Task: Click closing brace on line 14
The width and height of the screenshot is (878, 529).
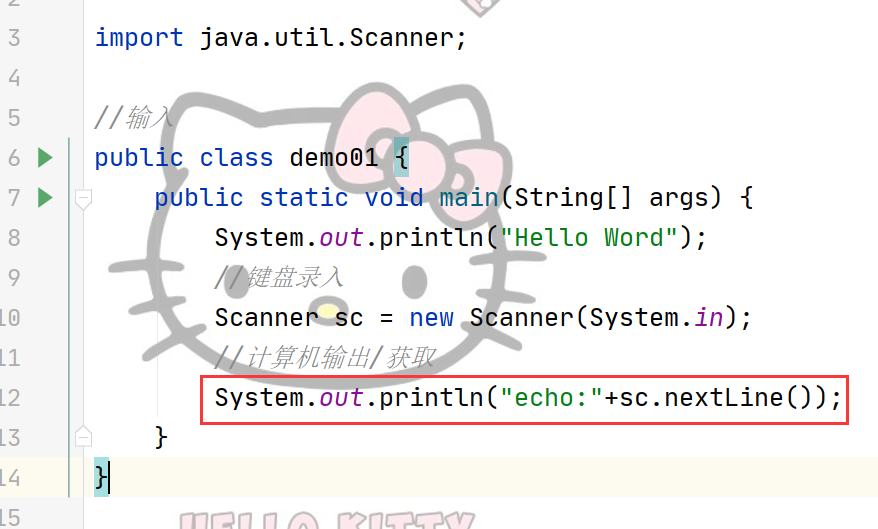Action: (101, 477)
